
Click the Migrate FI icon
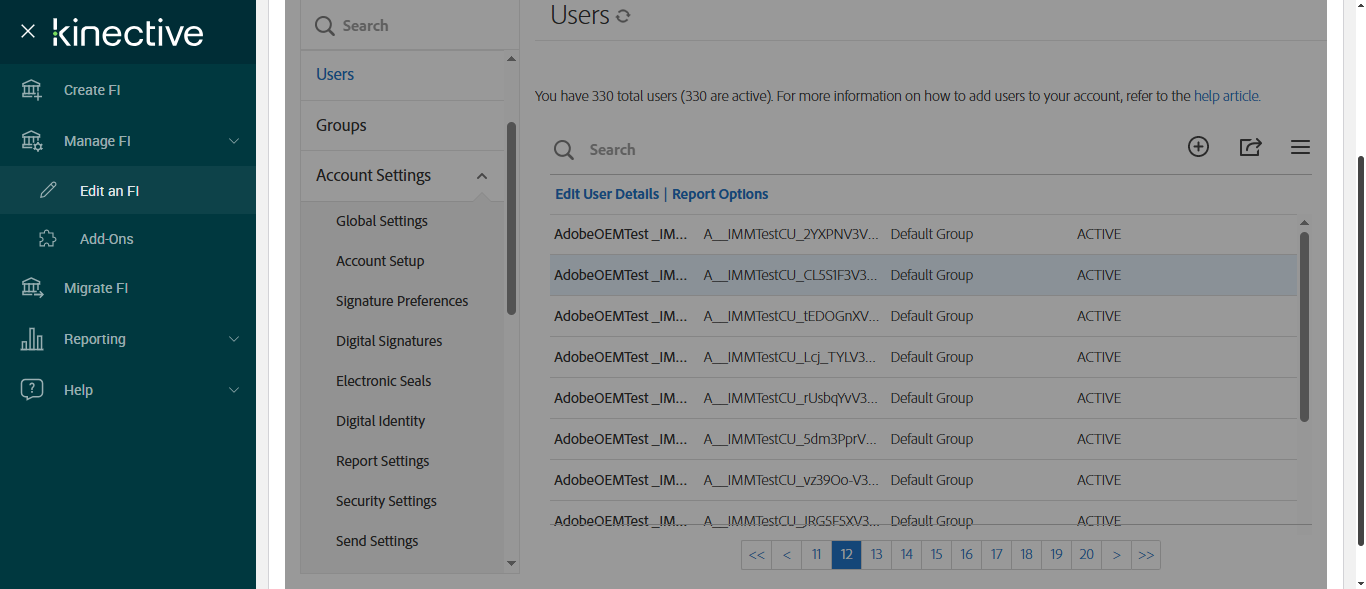coord(32,288)
